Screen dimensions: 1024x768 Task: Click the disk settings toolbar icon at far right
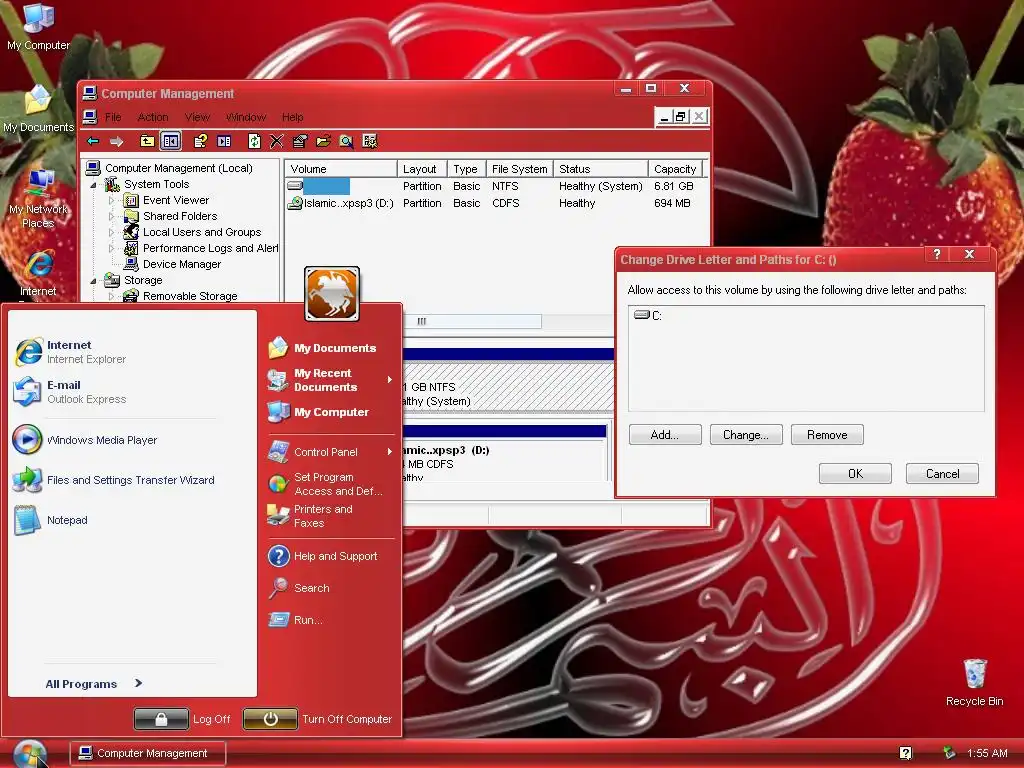tap(370, 141)
